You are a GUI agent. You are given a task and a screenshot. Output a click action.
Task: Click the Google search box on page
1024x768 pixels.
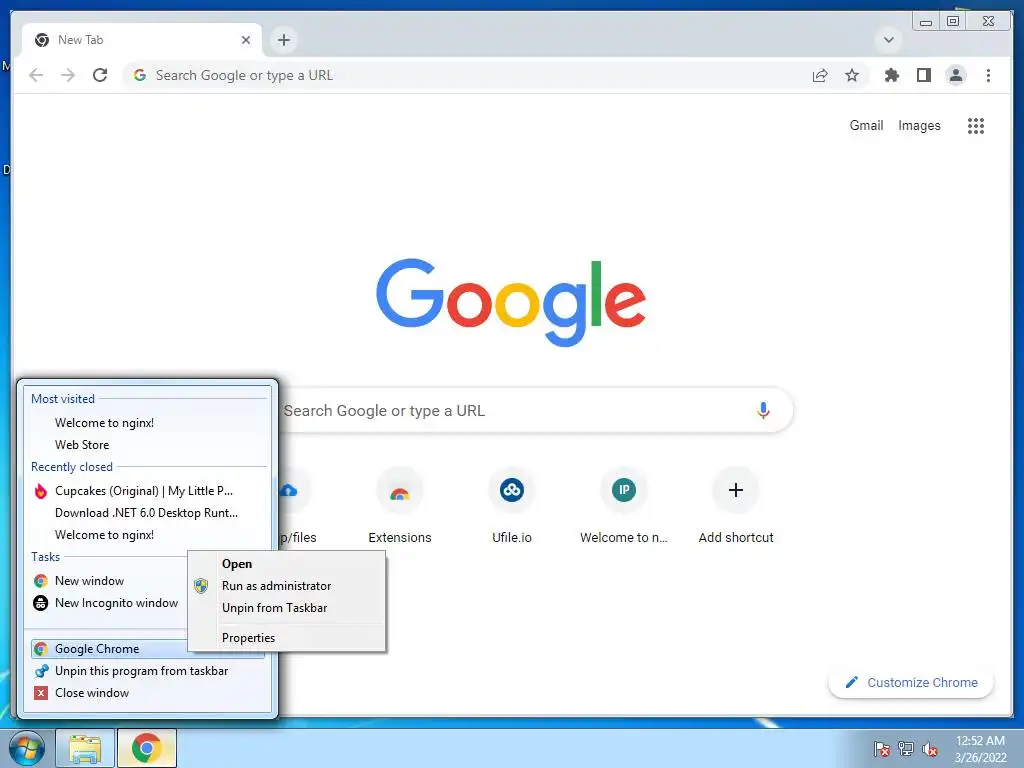513,410
